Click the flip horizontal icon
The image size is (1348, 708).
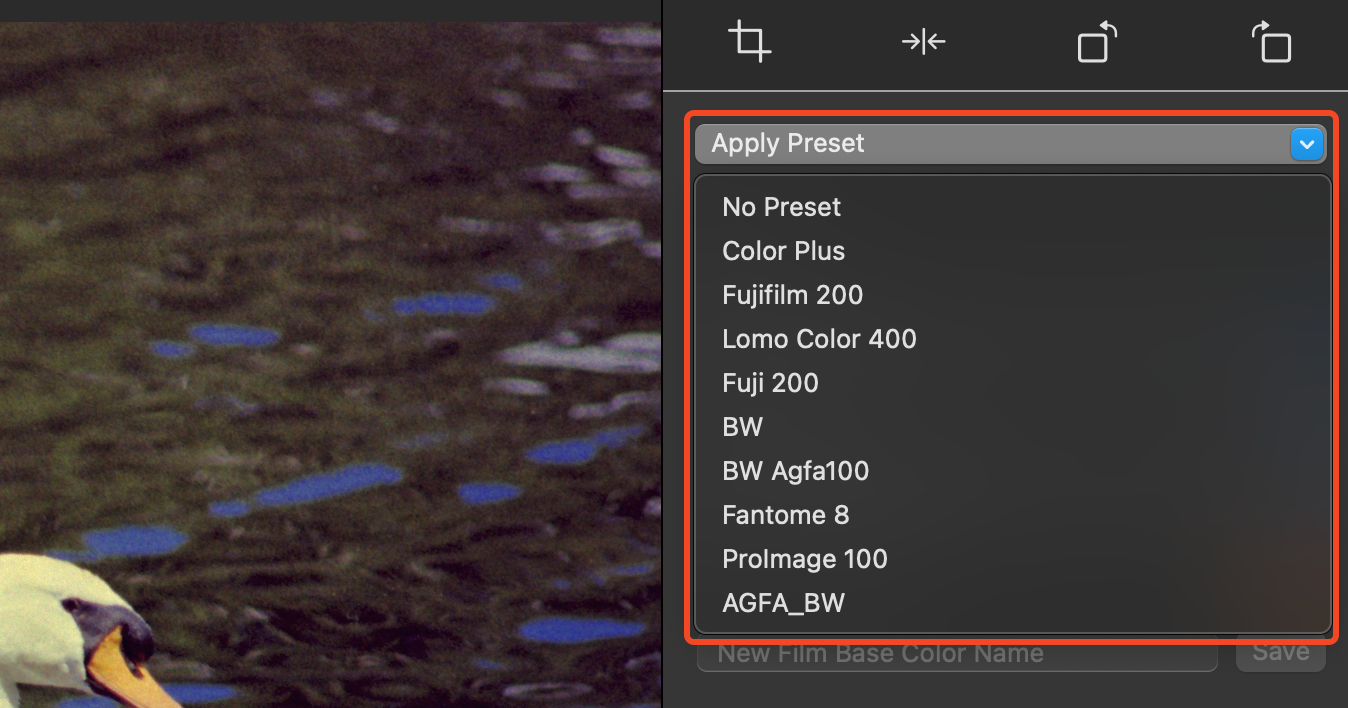pyautogui.click(x=922, y=41)
